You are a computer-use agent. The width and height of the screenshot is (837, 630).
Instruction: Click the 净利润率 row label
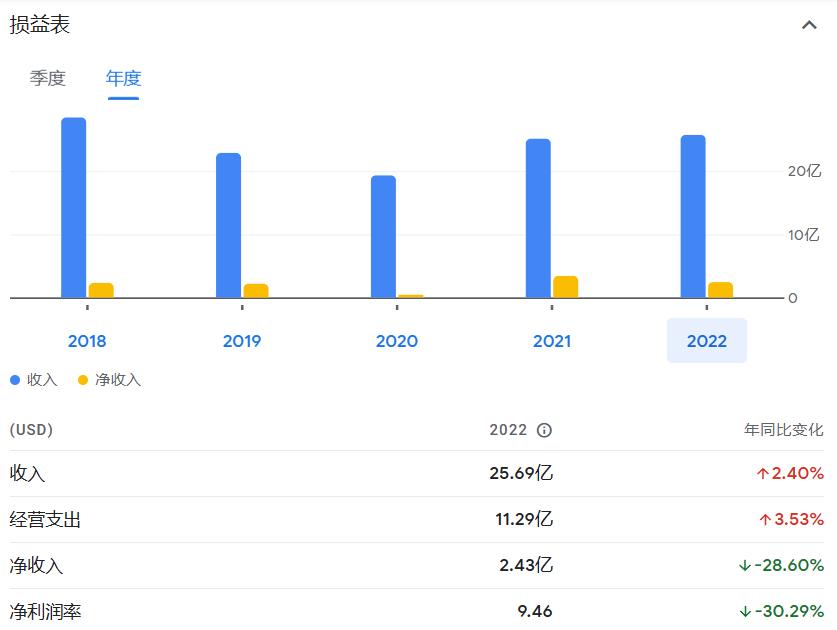click(x=46, y=611)
